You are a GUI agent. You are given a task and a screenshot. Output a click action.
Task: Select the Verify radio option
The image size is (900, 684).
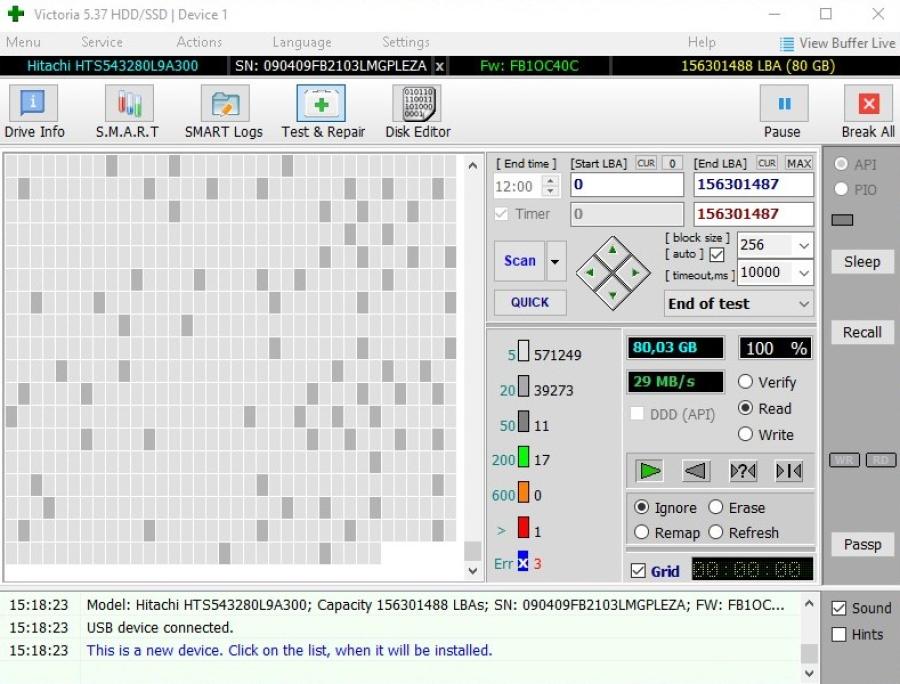(746, 382)
